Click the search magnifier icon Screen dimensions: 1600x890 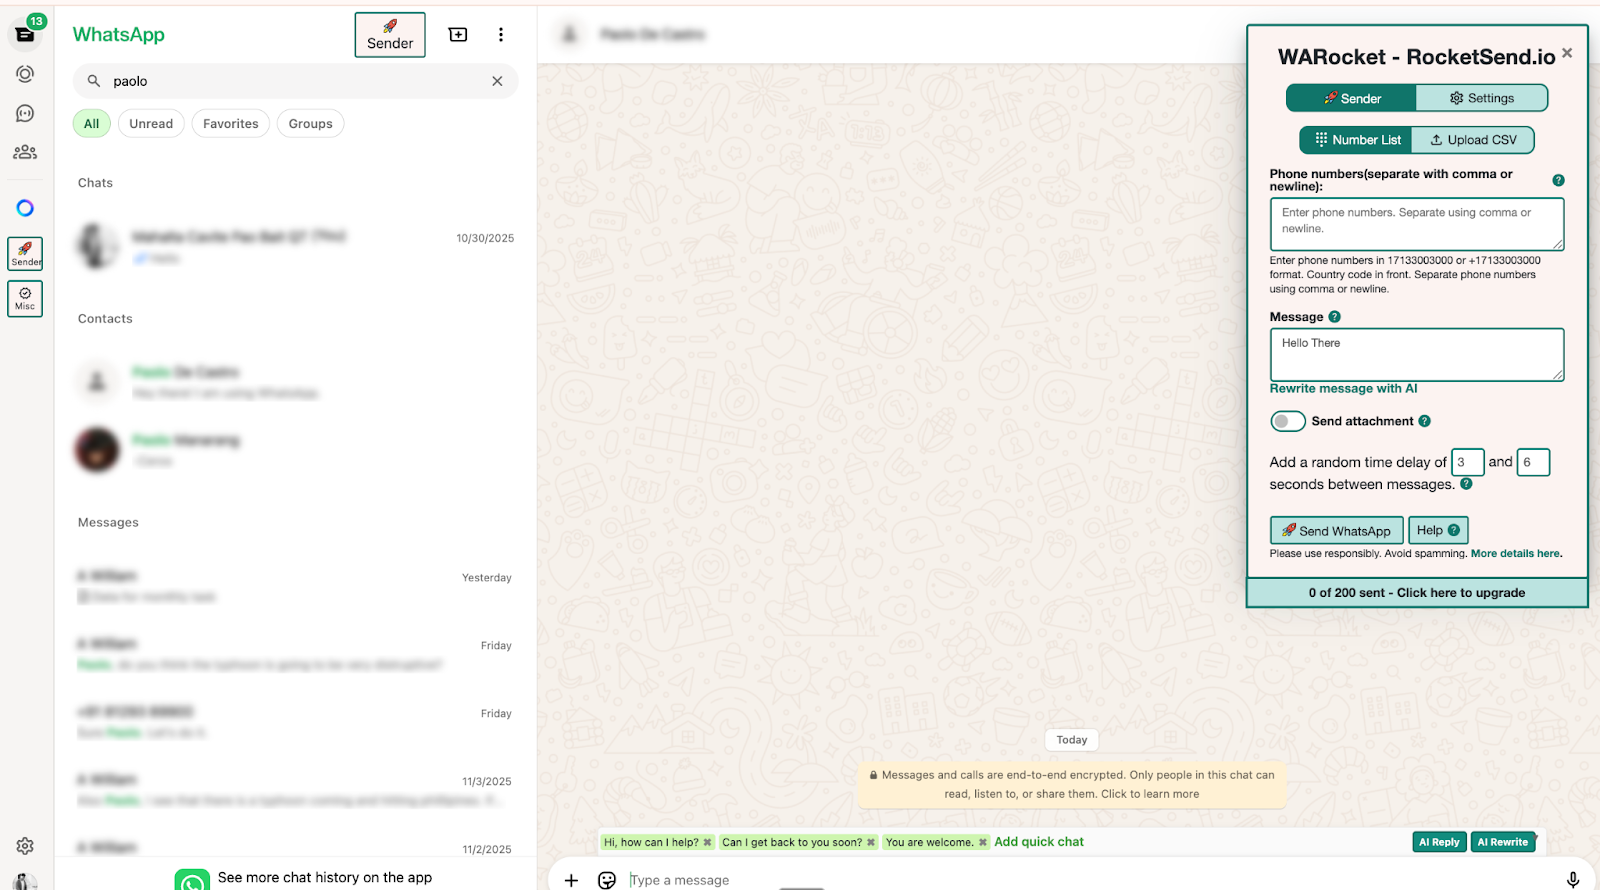[94, 81]
